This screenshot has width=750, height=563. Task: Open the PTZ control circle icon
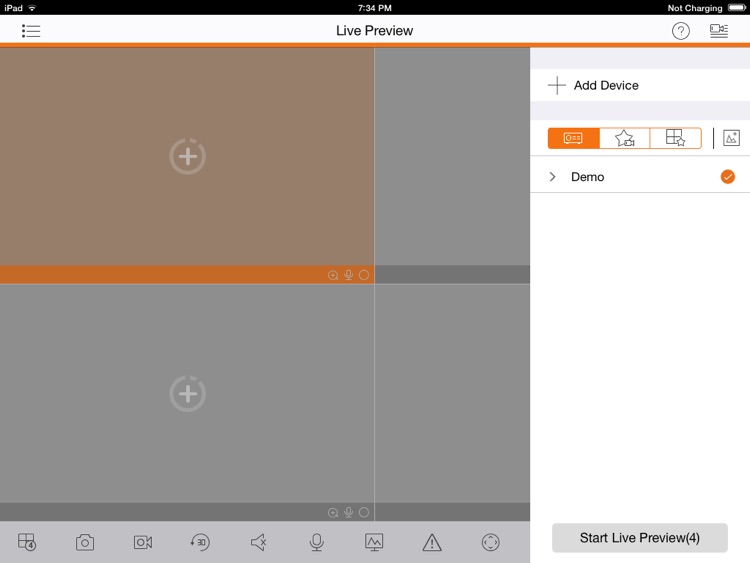pyautogui.click(x=490, y=542)
